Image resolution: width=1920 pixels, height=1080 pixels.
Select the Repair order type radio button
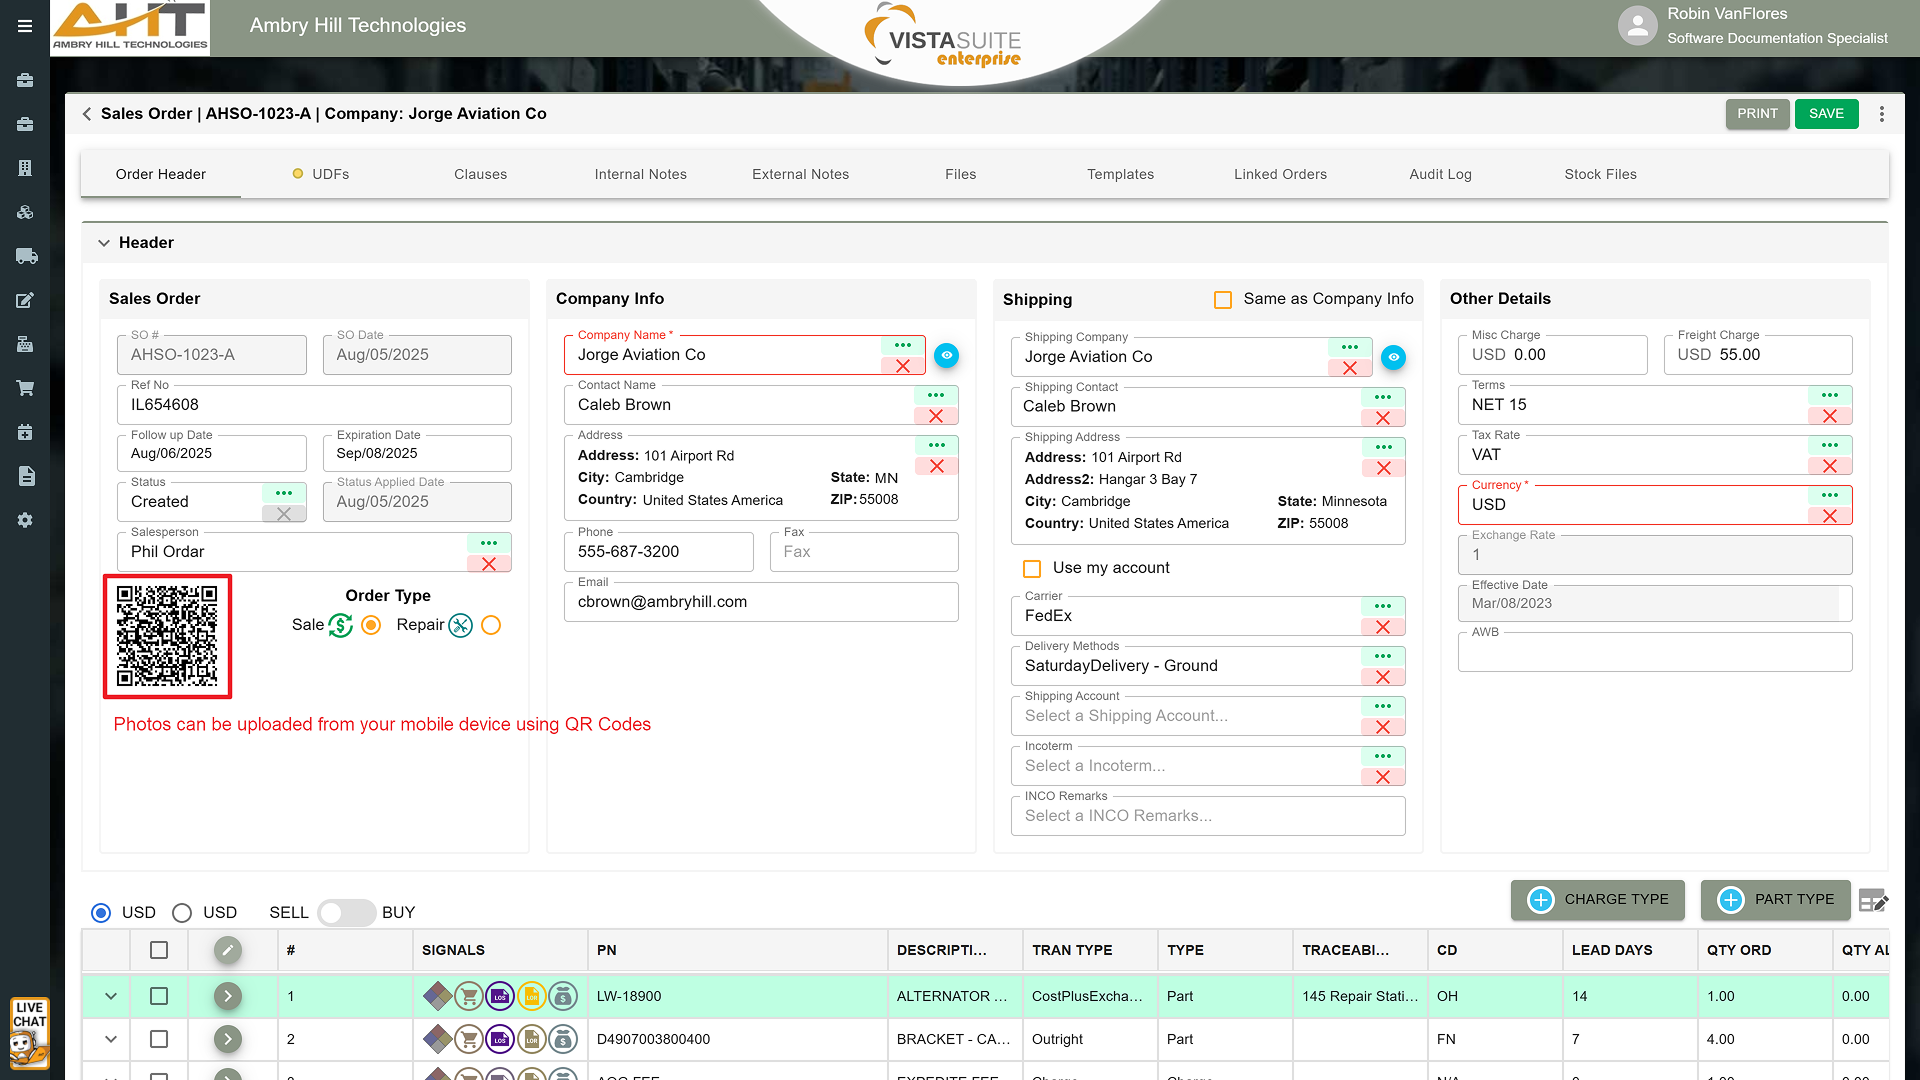(491, 625)
